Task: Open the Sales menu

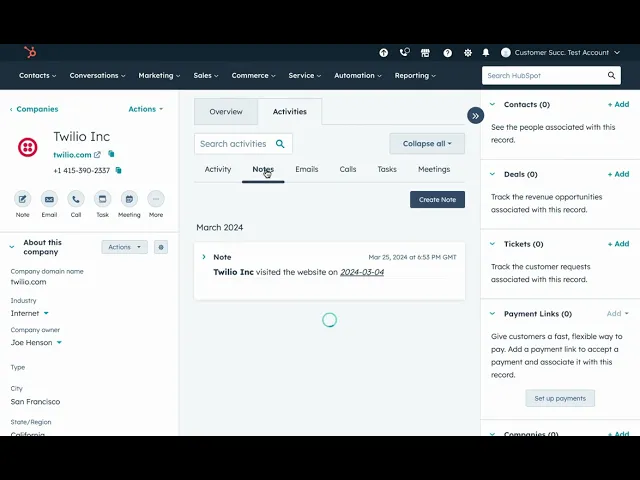Action: [206, 76]
